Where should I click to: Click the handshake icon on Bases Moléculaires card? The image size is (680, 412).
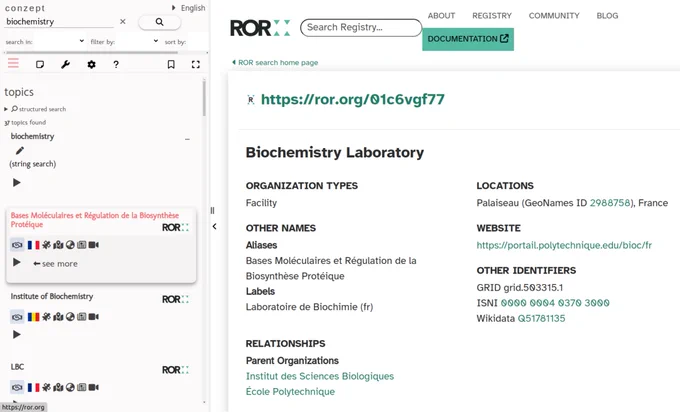coord(17,245)
